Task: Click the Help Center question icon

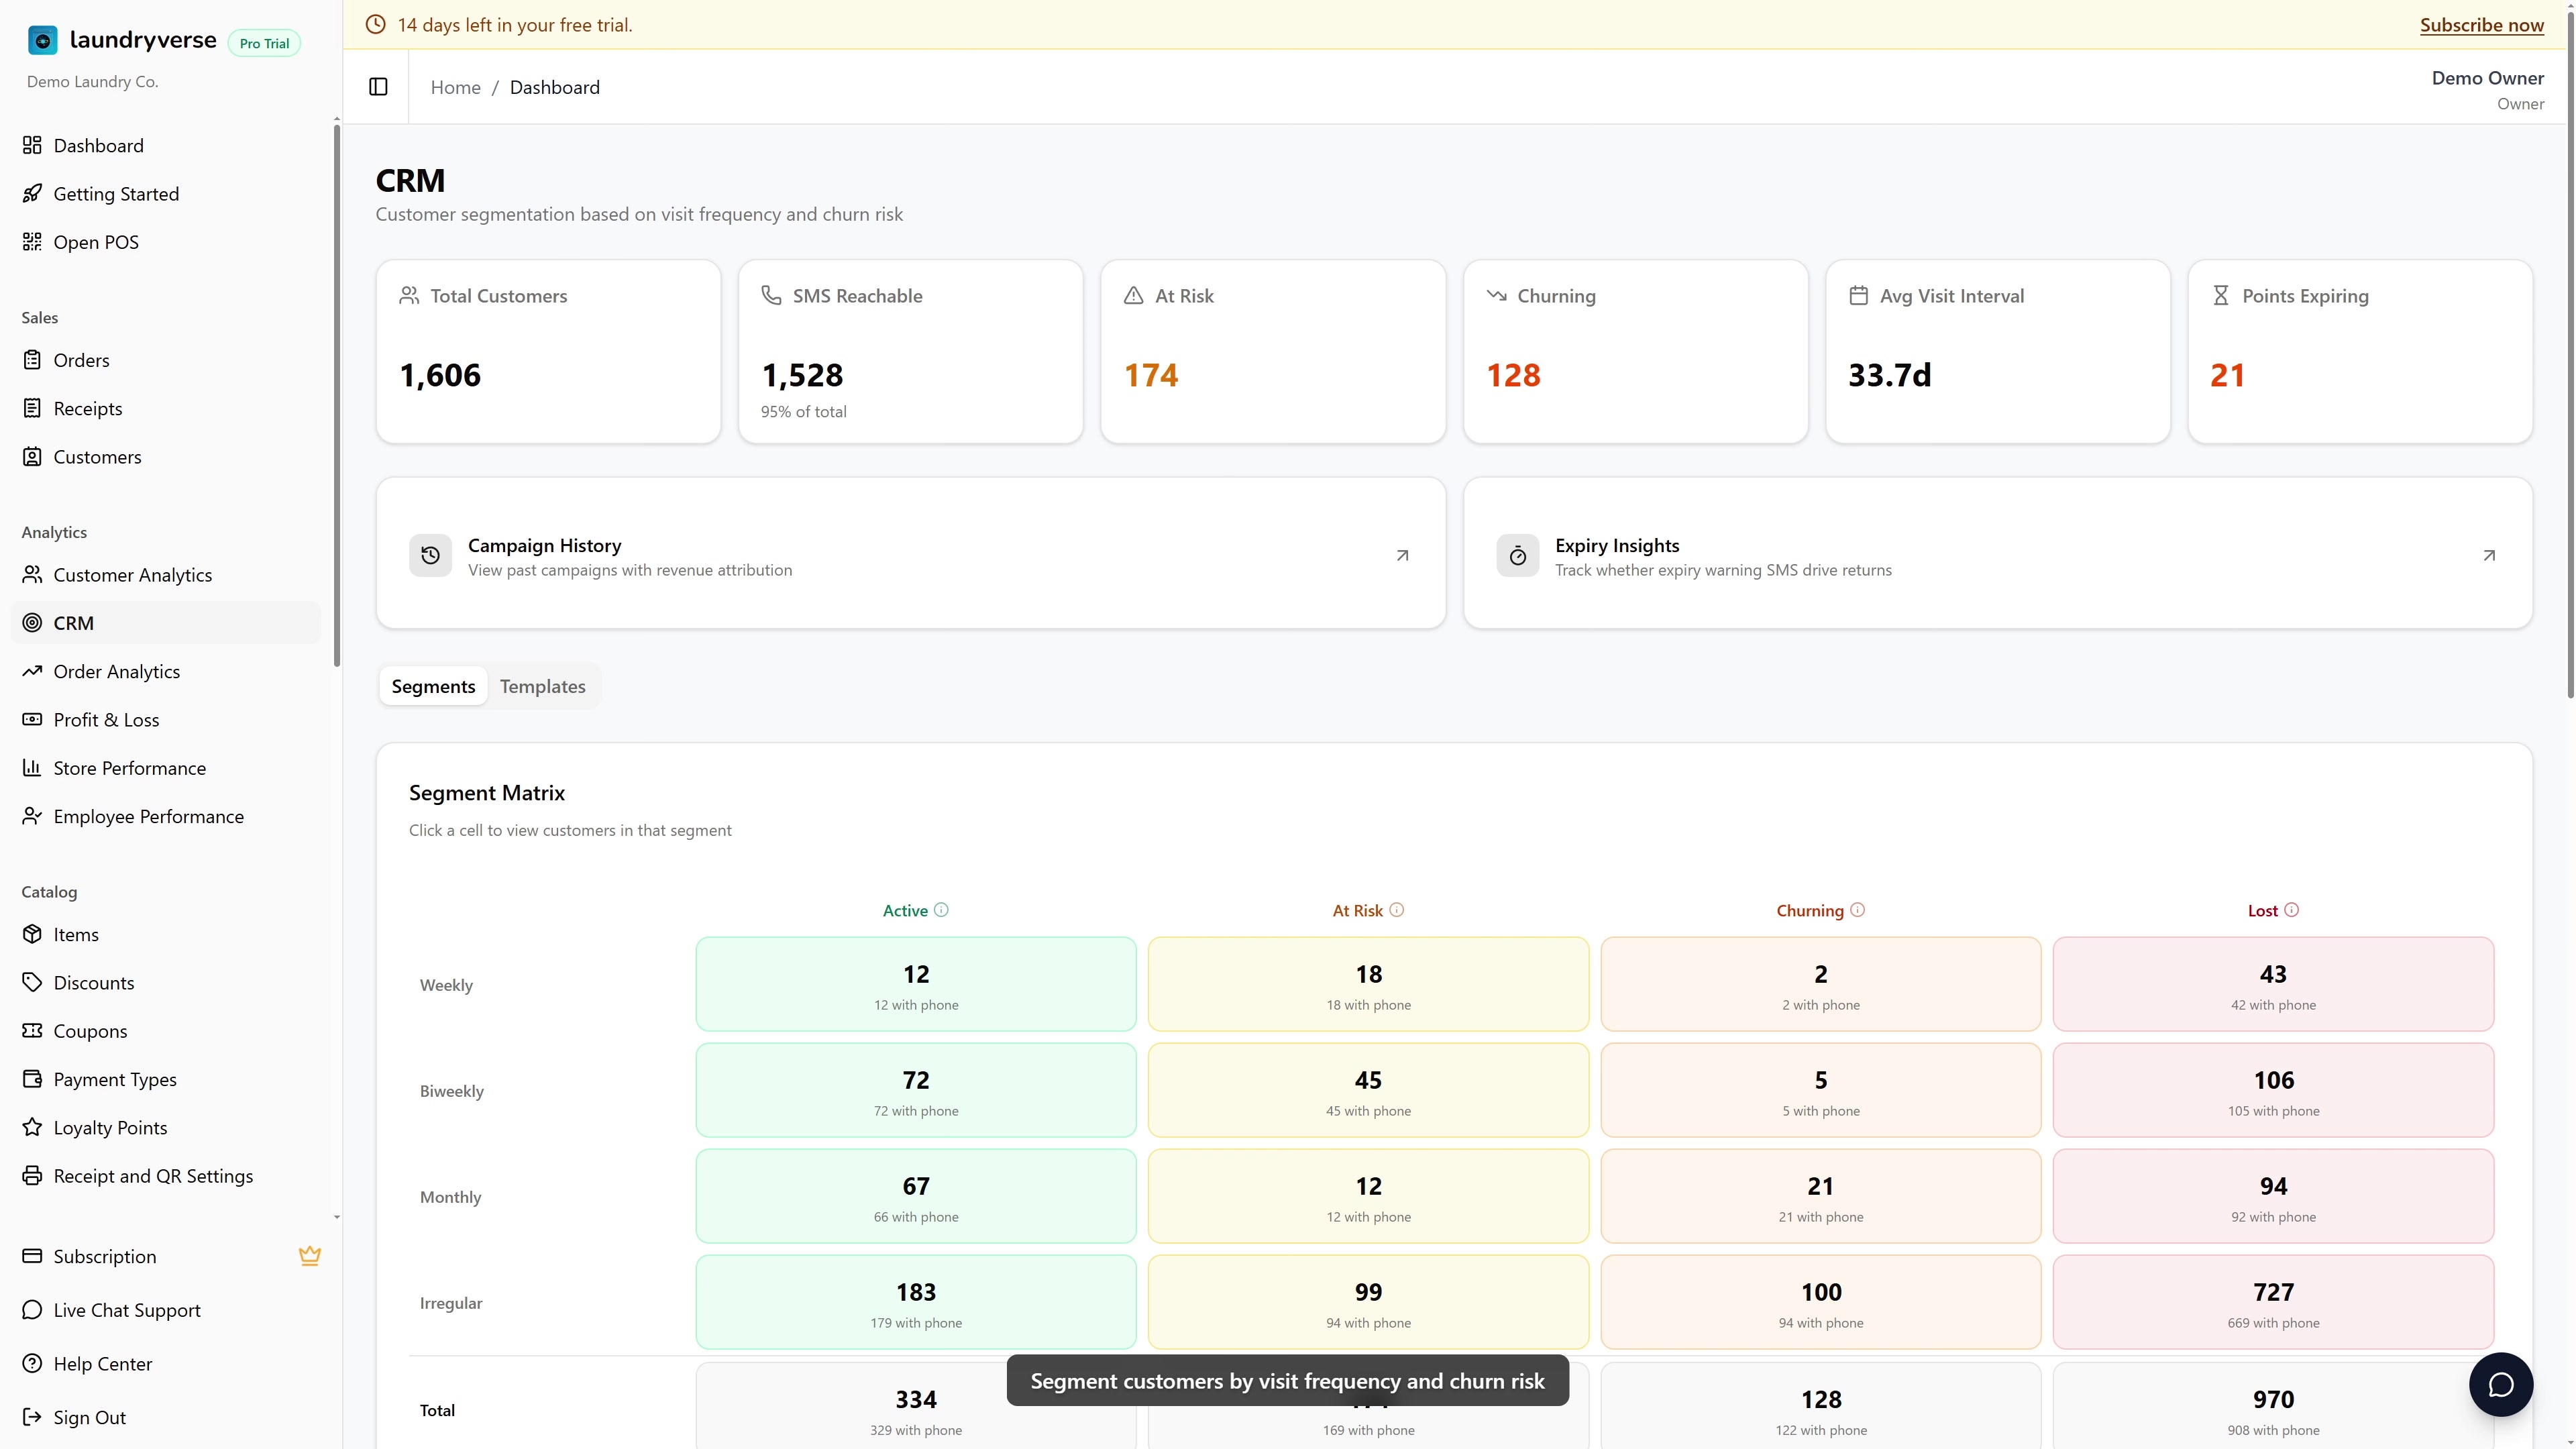Action: (x=32, y=1363)
